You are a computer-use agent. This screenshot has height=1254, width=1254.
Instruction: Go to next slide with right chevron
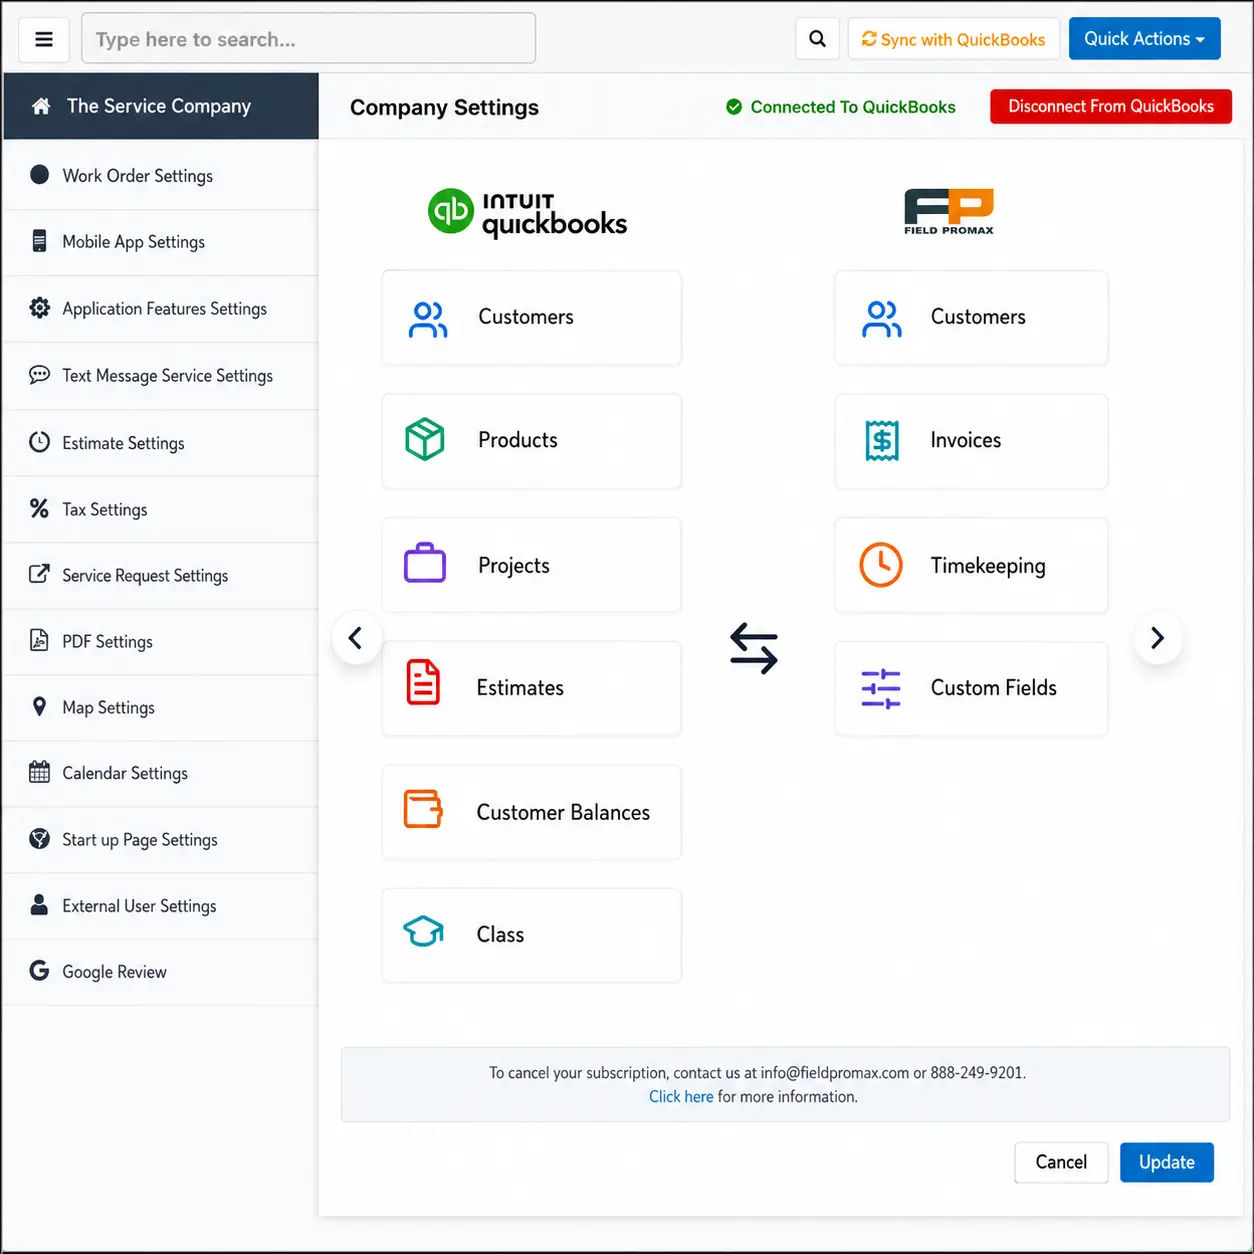tap(1158, 638)
